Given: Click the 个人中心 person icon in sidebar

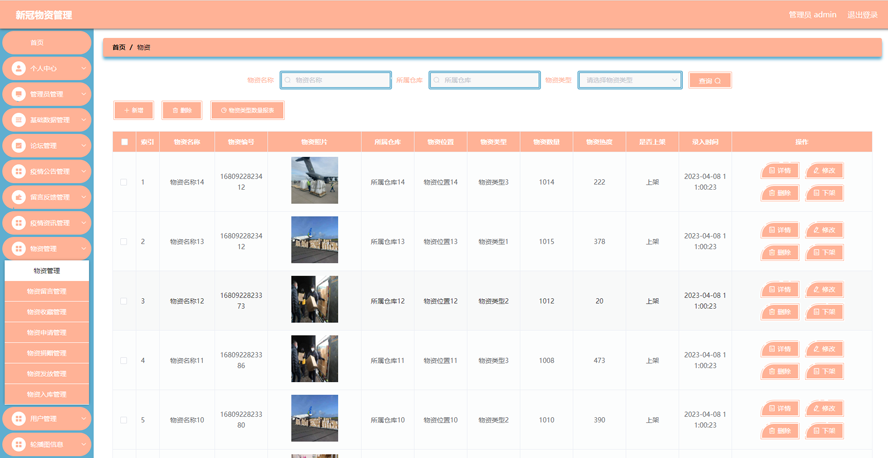Looking at the screenshot, I should (x=19, y=68).
